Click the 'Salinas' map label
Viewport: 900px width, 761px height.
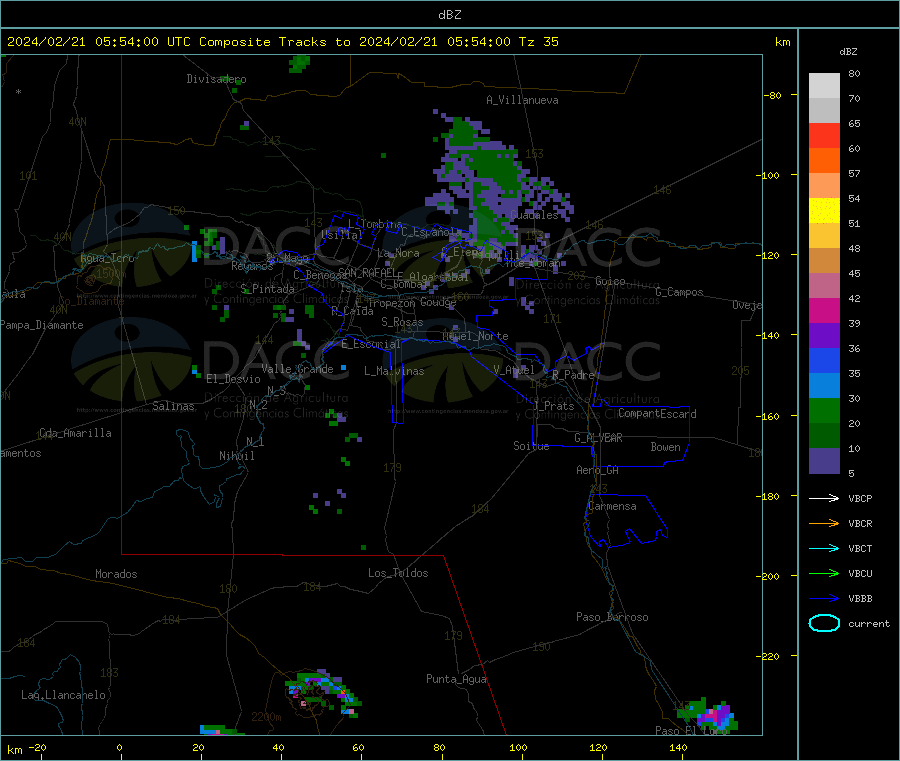(173, 406)
